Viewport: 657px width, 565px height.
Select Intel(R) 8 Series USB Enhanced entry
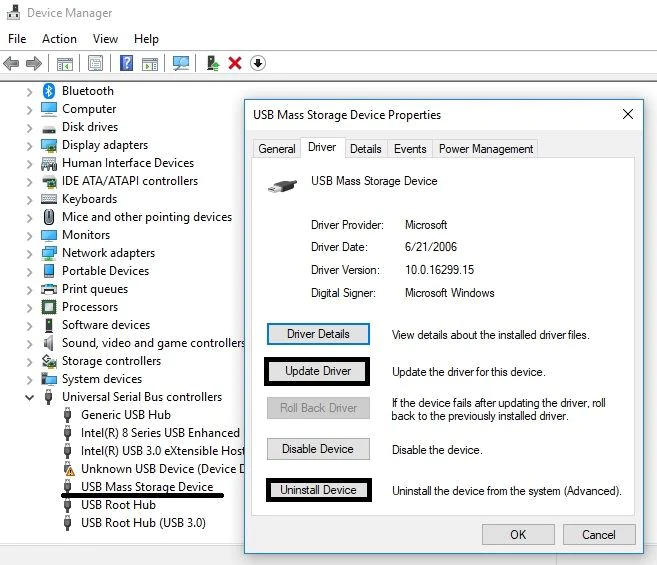[160, 433]
